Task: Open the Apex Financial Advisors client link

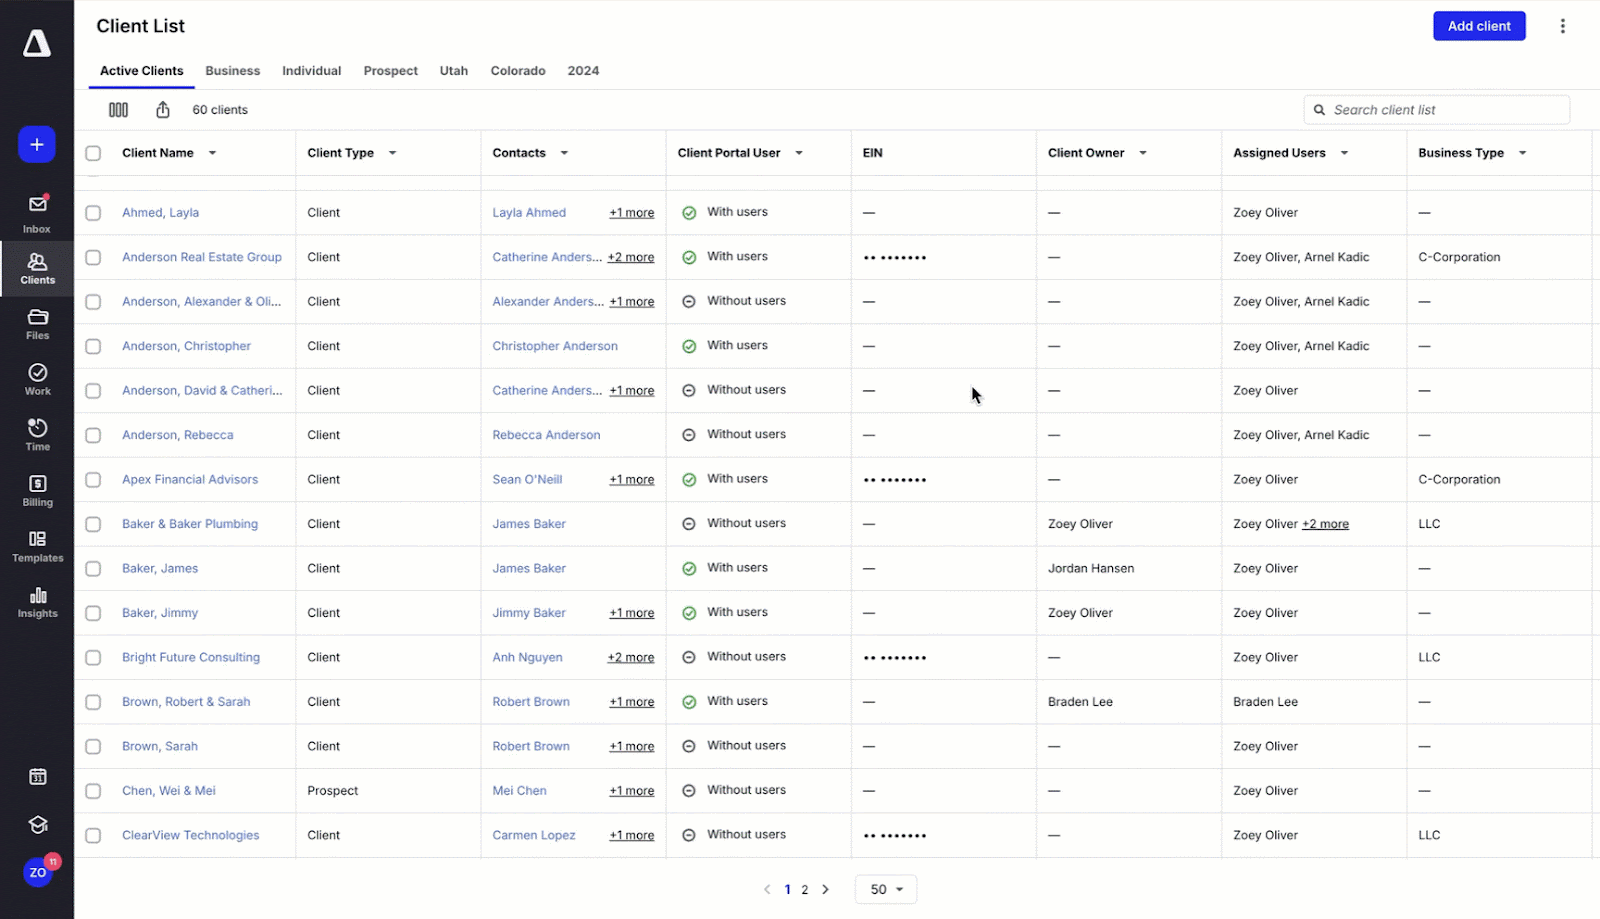Action: tap(190, 480)
